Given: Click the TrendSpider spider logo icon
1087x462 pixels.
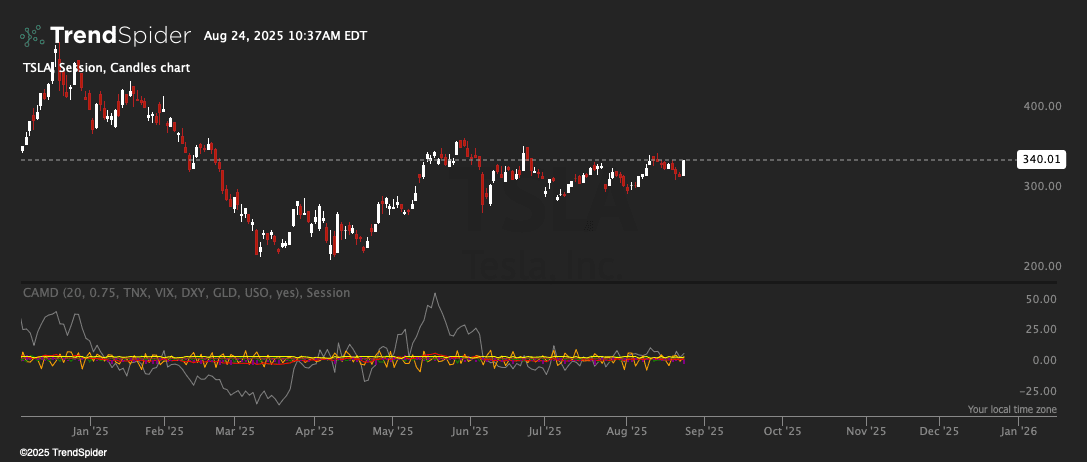Looking at the screenshot, I should pyautogui.click(x=33, y=35).
